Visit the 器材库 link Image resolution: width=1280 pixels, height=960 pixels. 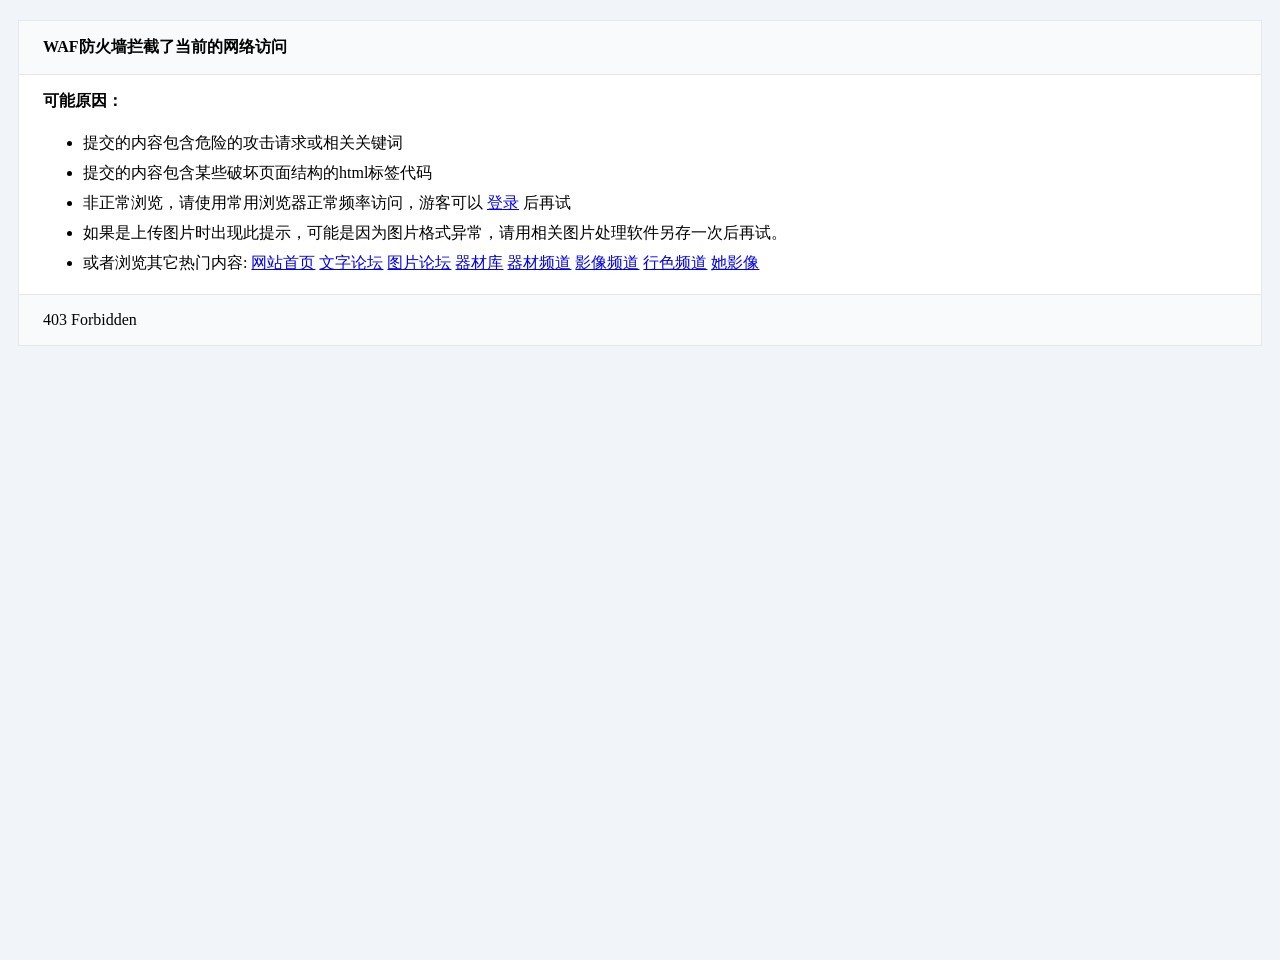(478, 263)
